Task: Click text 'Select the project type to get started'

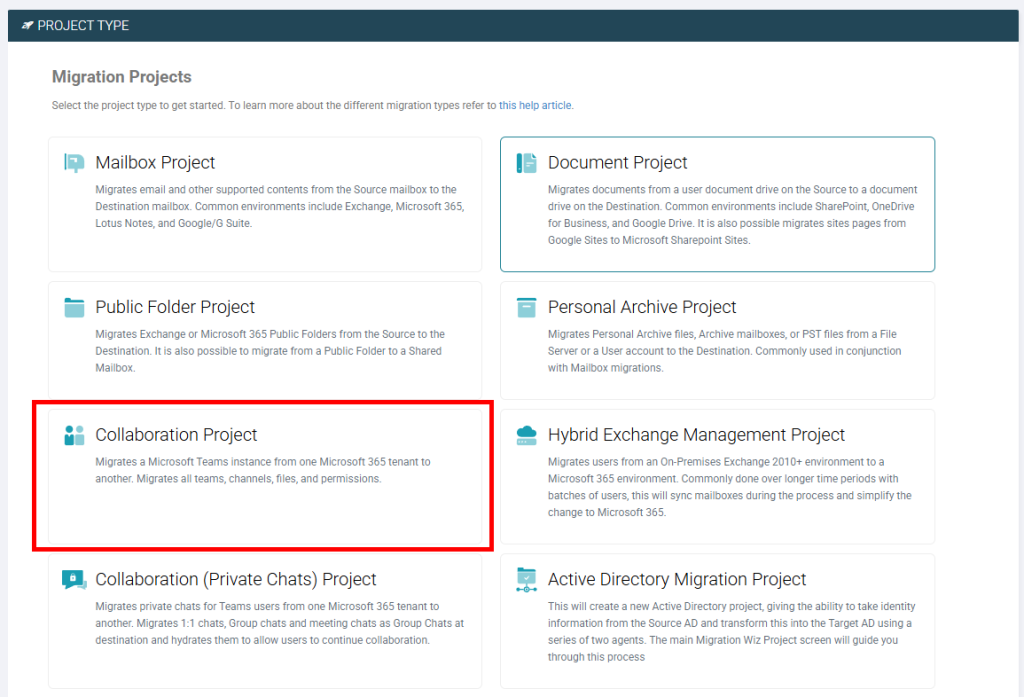Action: point(138,105)
